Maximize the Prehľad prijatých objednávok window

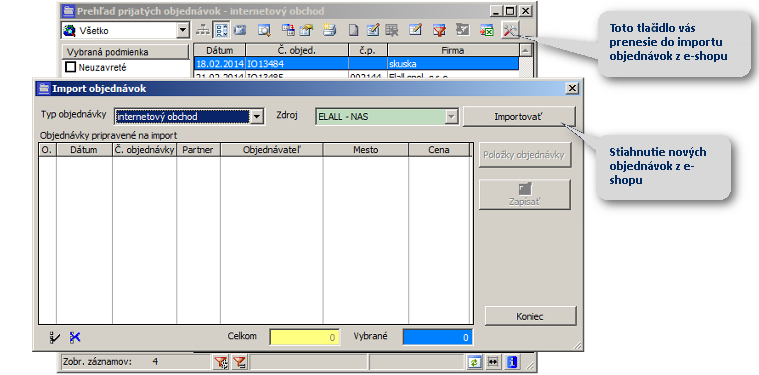pyautogui.click(x=510, y=11)
